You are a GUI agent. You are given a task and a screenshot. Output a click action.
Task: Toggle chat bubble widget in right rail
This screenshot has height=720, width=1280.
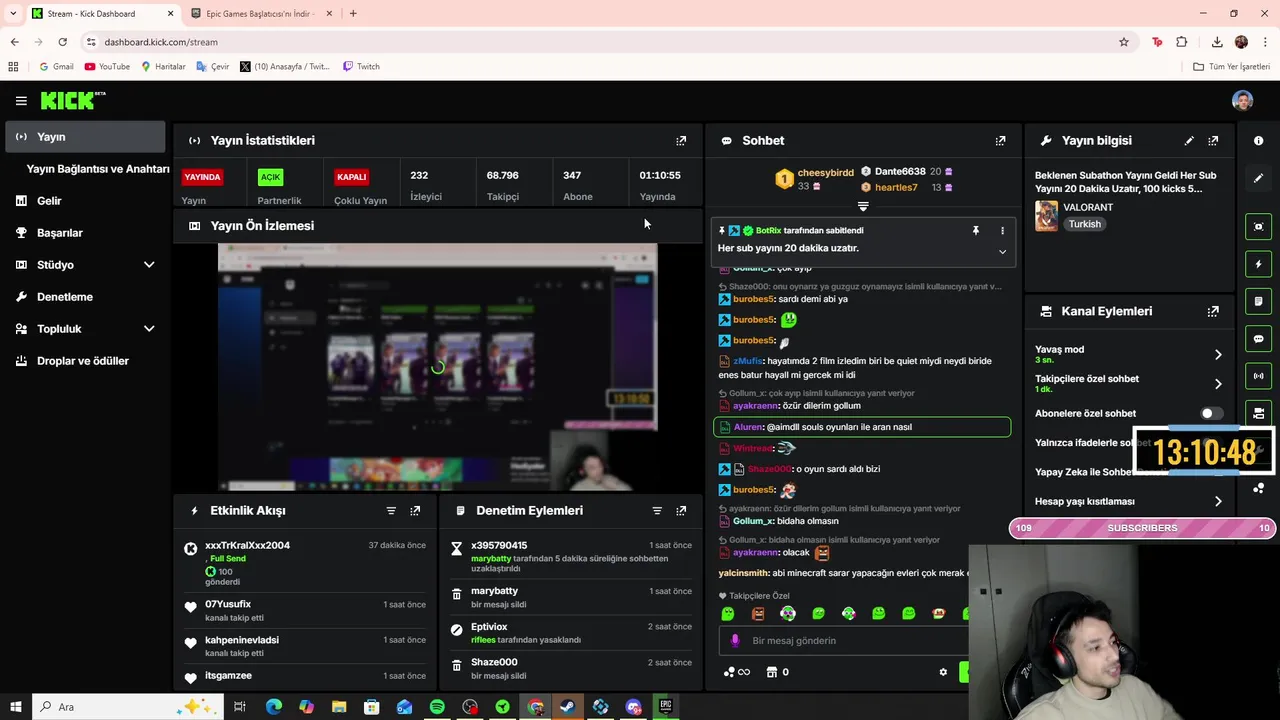click(x=1258, y=339)
